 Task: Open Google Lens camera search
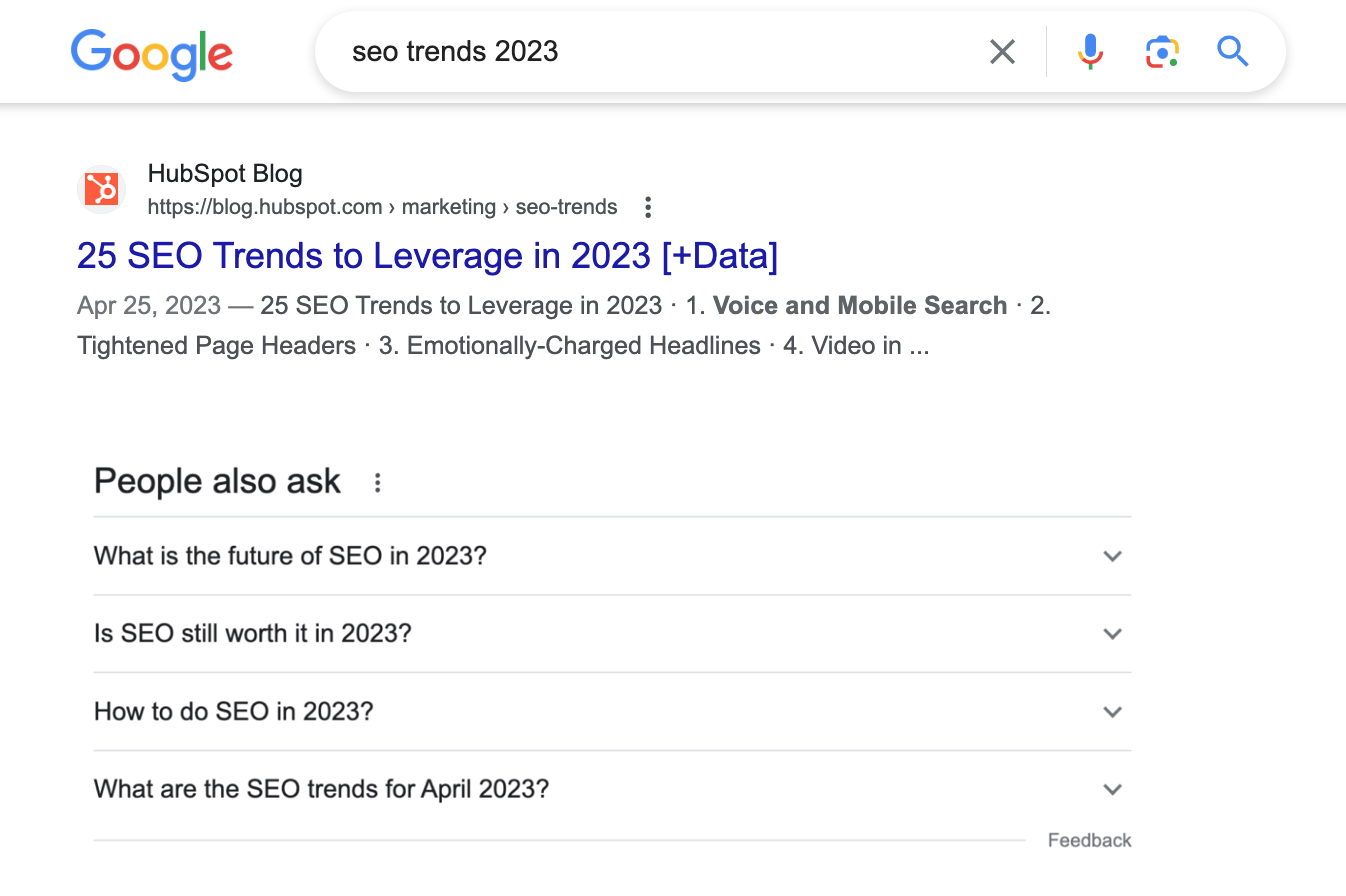click(1162, 51)
